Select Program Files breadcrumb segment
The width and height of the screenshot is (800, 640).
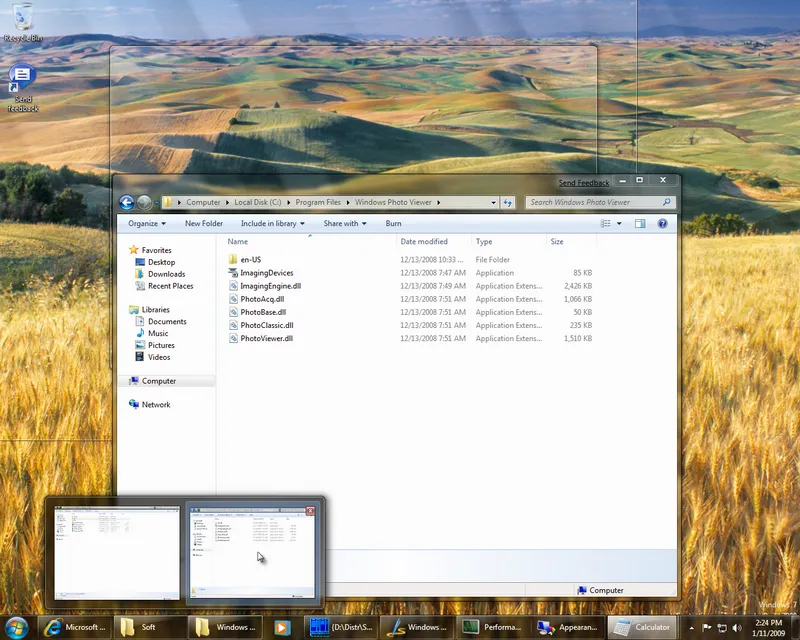point(318,202)
